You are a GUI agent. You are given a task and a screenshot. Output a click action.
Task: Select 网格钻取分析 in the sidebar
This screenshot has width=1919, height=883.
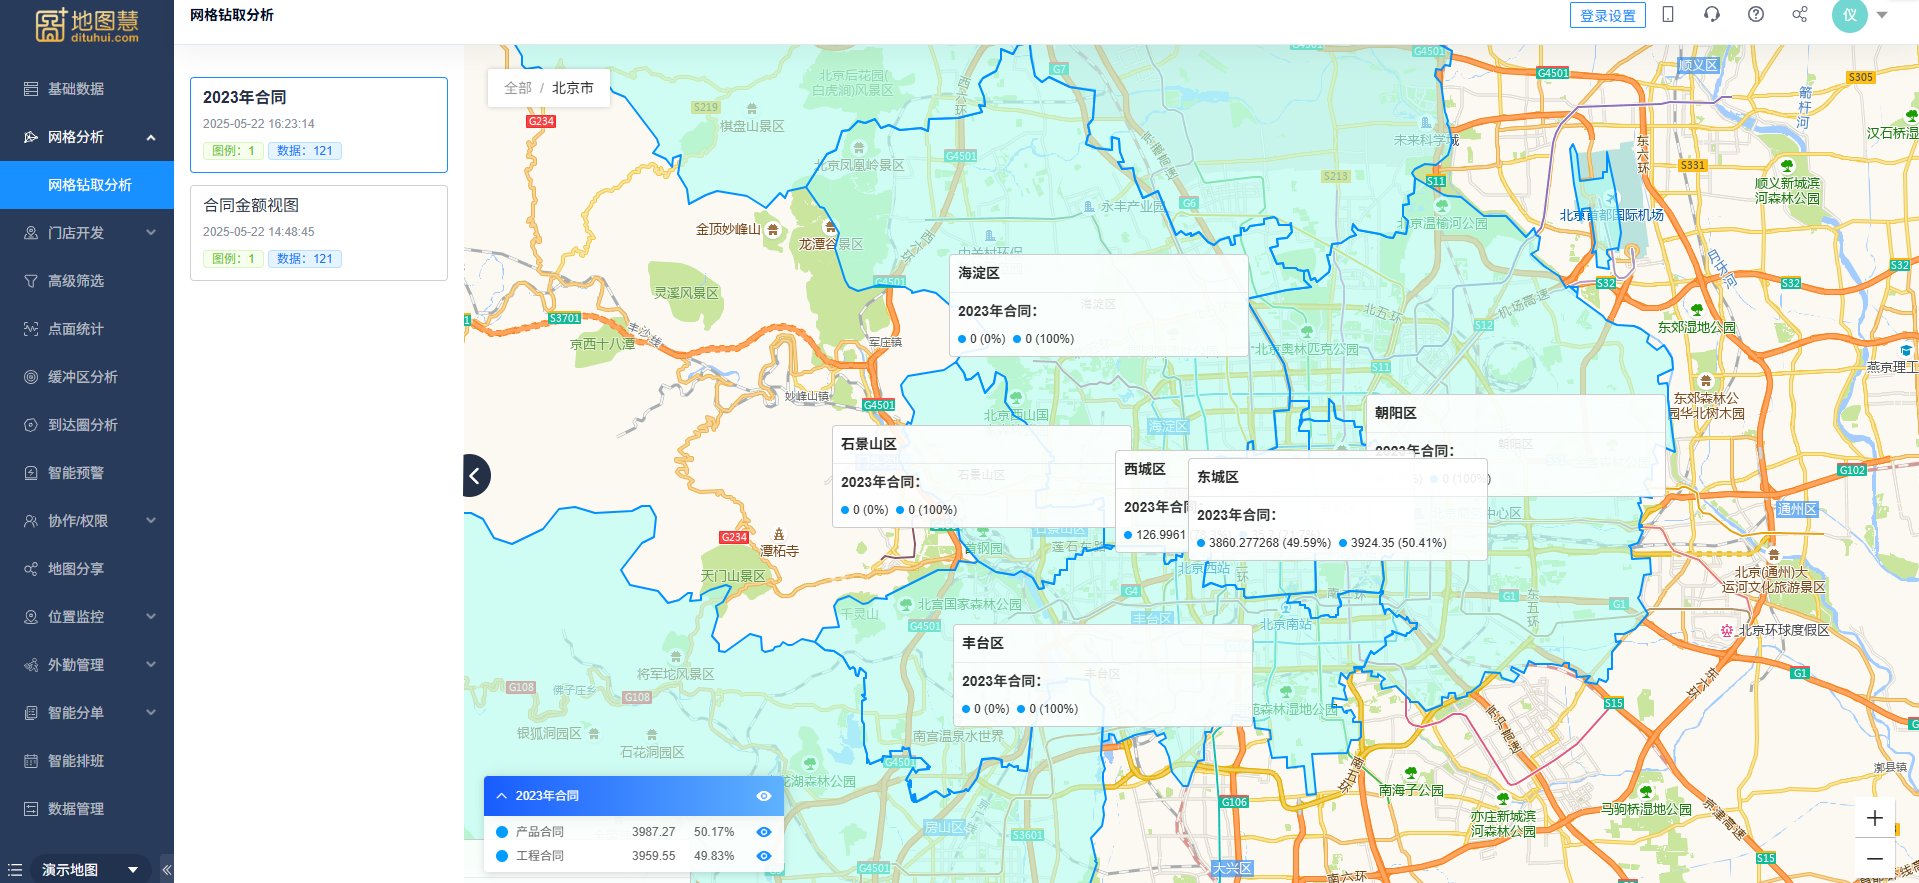[89, 185]
